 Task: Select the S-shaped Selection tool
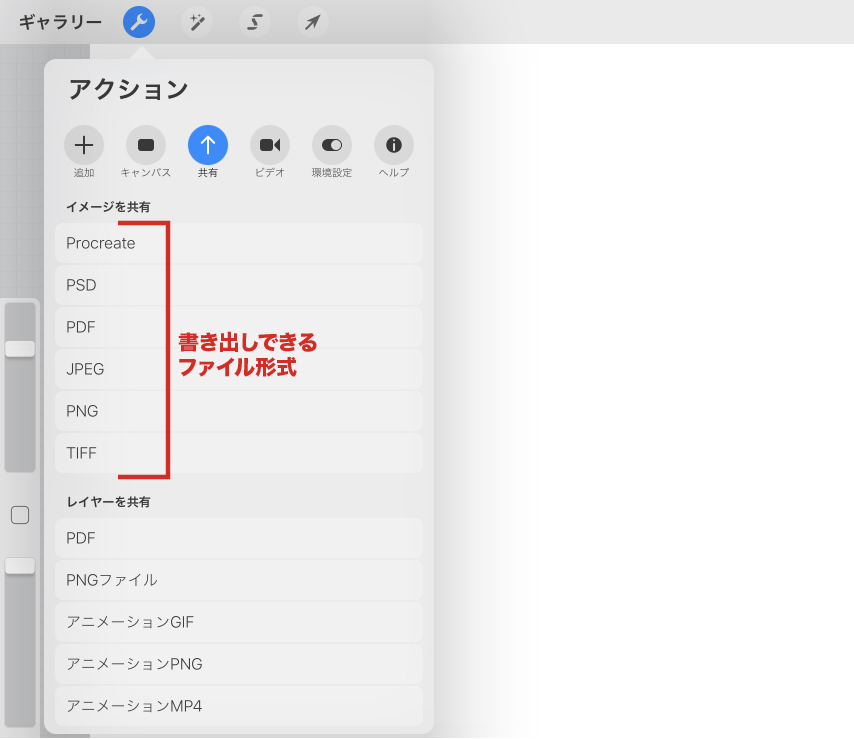click(x=254, y=22)
